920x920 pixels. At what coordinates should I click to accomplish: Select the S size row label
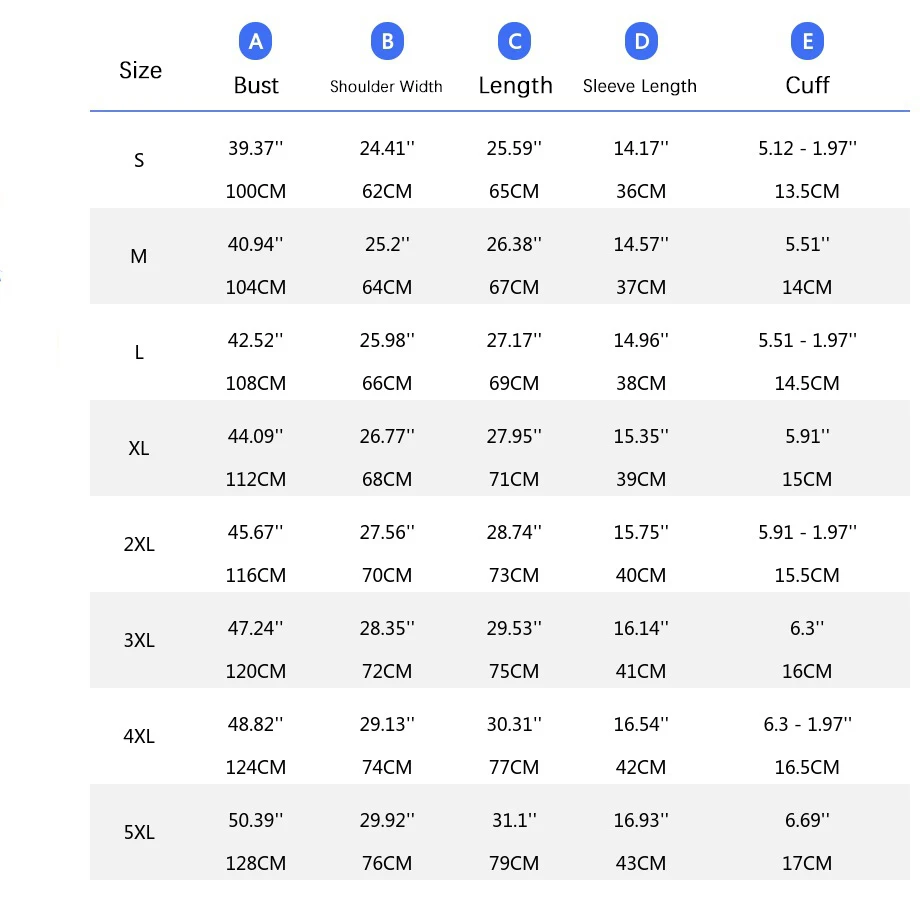click(x=139, y=160)
